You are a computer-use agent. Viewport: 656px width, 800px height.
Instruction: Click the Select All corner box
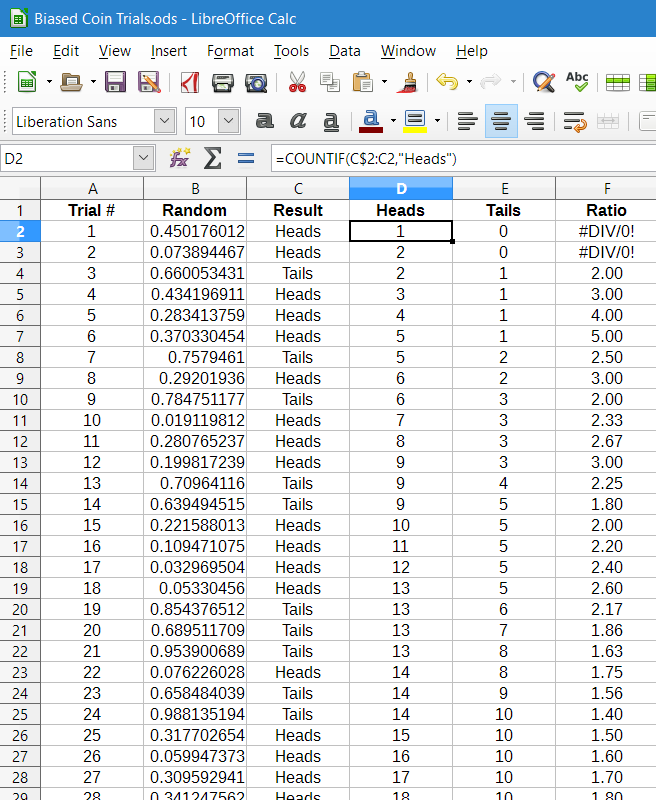[20, 188]
